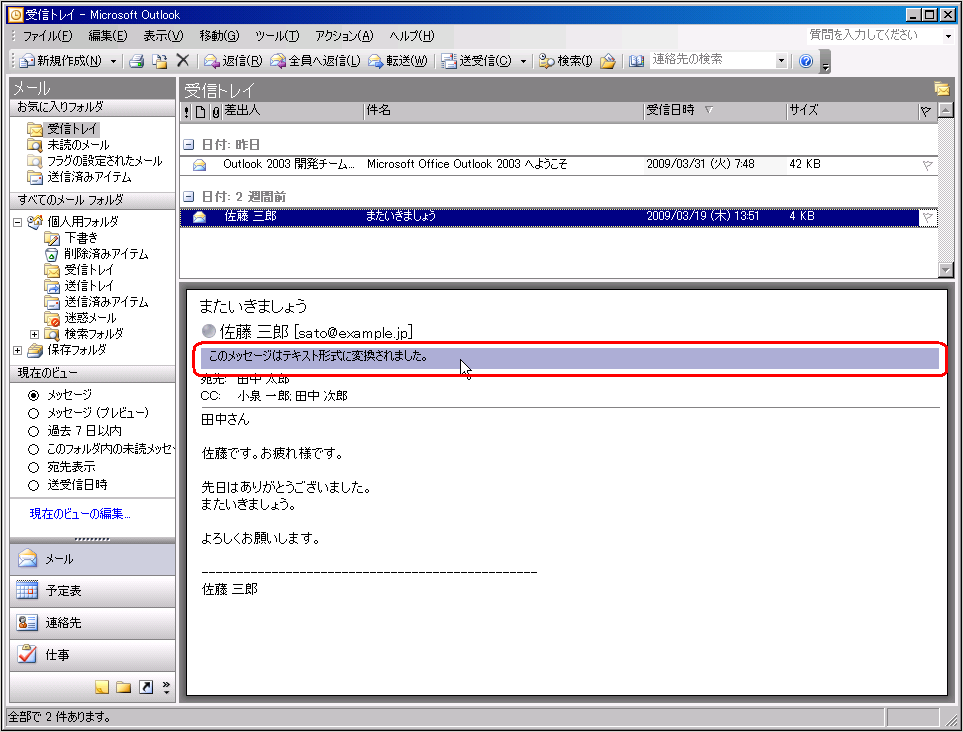Switch to the 予定表 calendar button
This screenshot has width=963, height=732.
(93, 591)
